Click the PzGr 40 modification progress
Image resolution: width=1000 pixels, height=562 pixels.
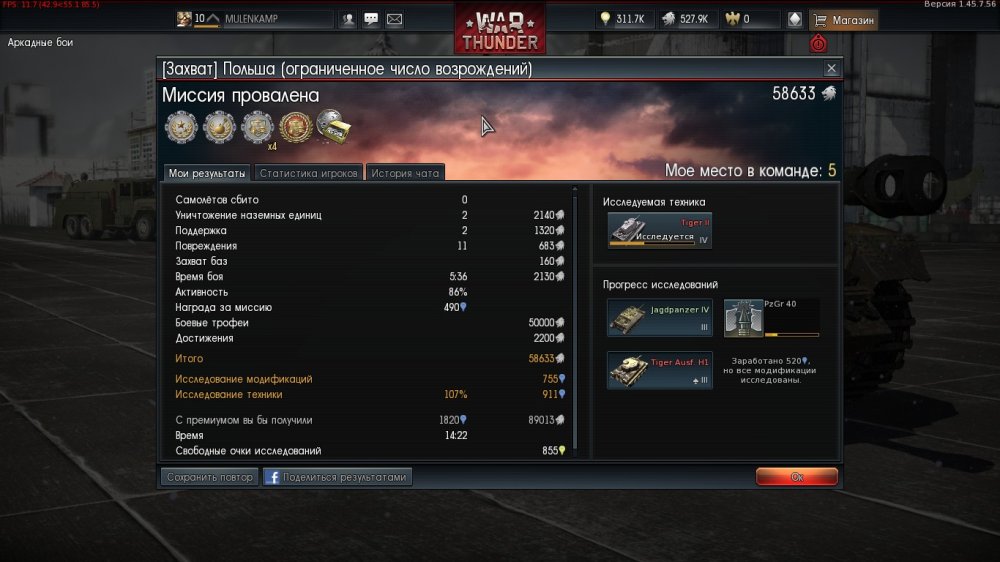(x=772, y=318)
